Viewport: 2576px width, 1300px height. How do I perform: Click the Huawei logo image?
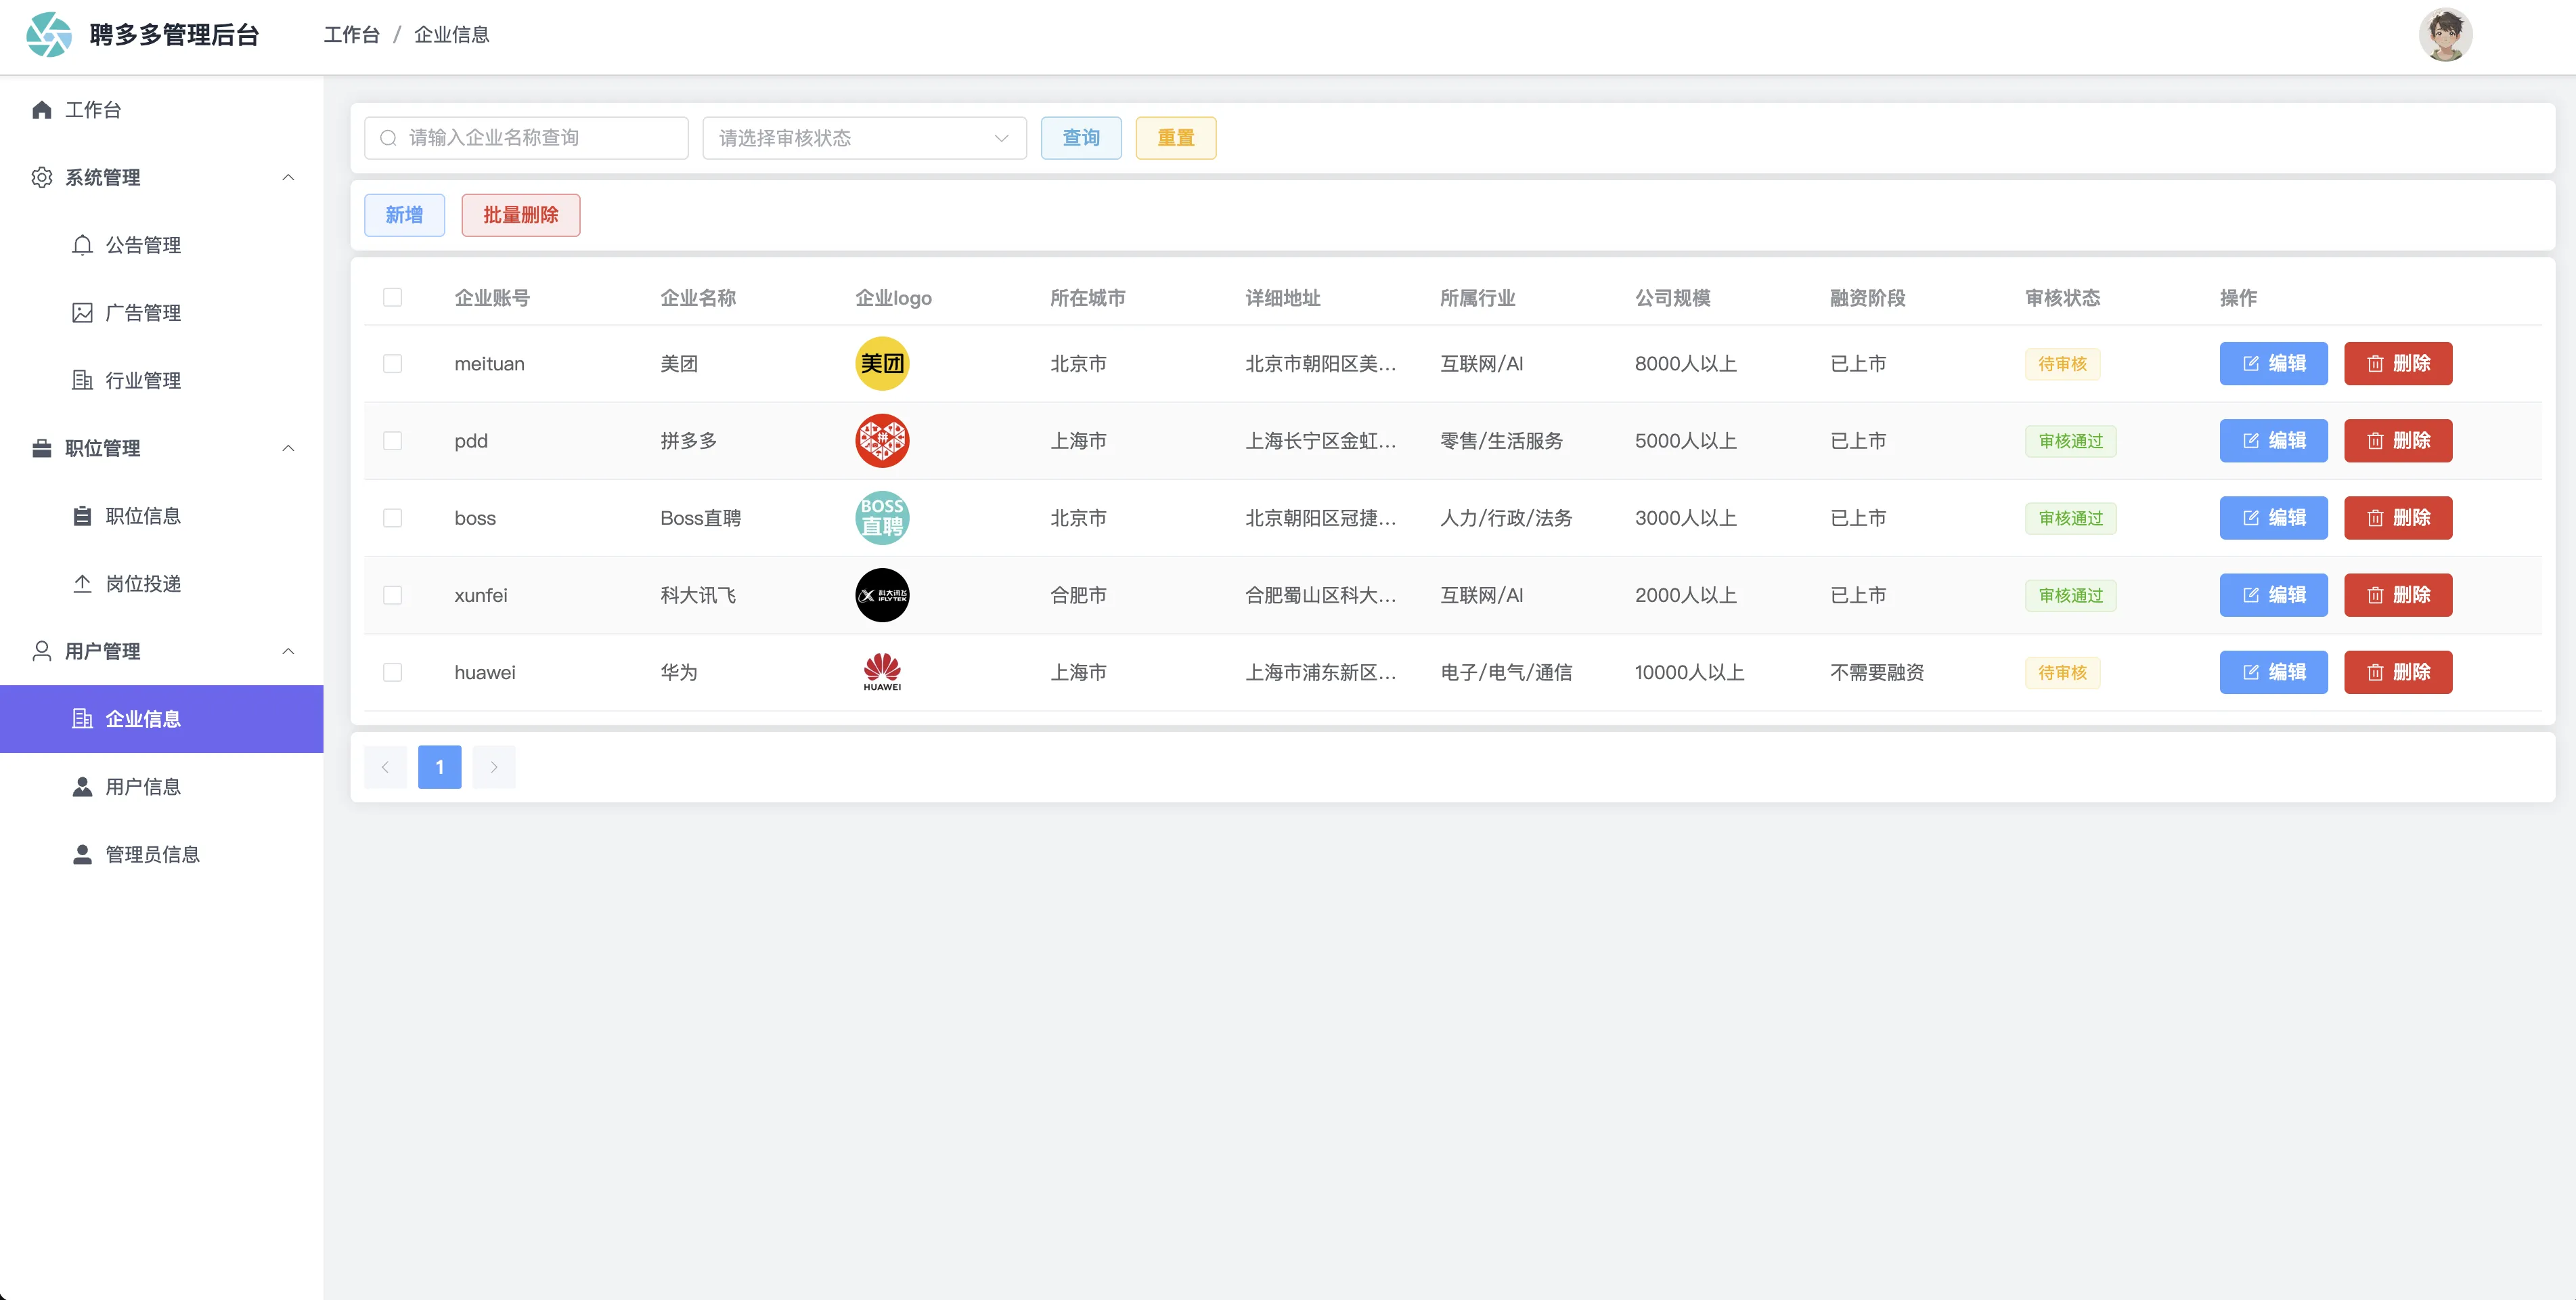click(x=881, y=672)
